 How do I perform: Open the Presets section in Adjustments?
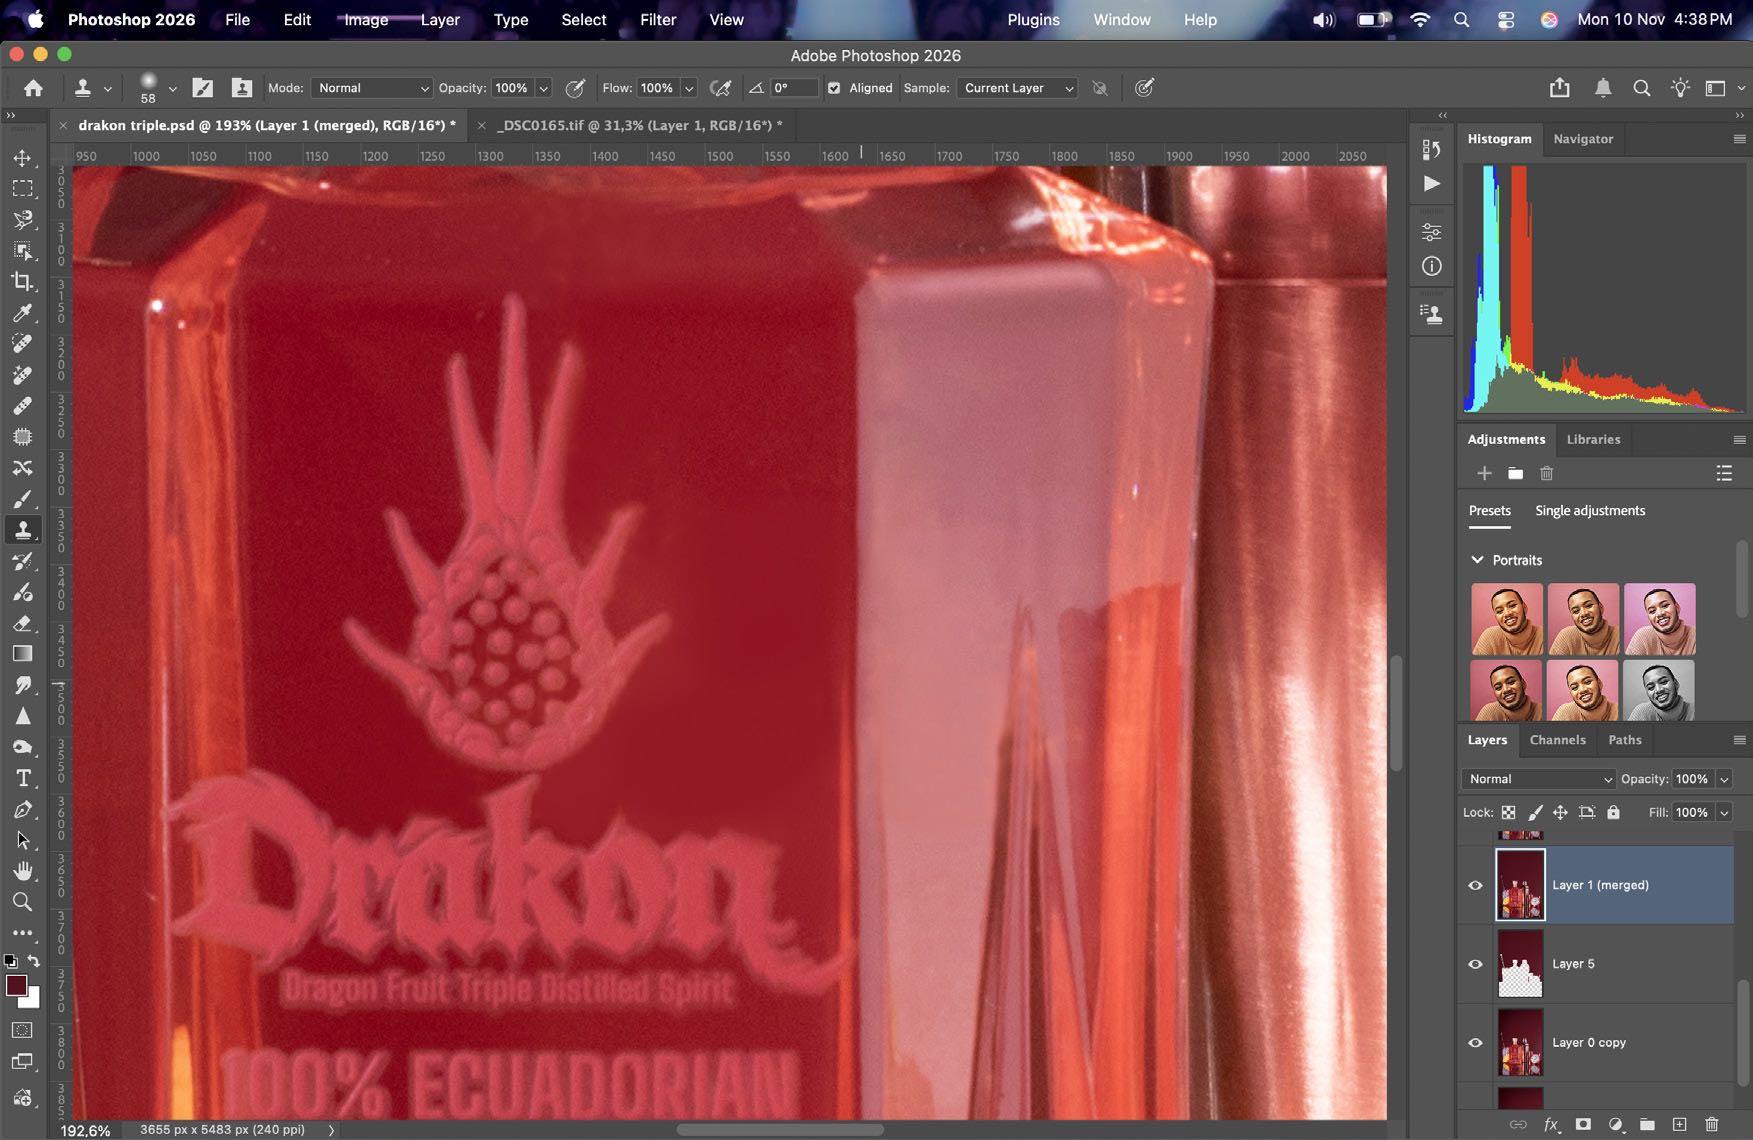tap(1489, 510)
